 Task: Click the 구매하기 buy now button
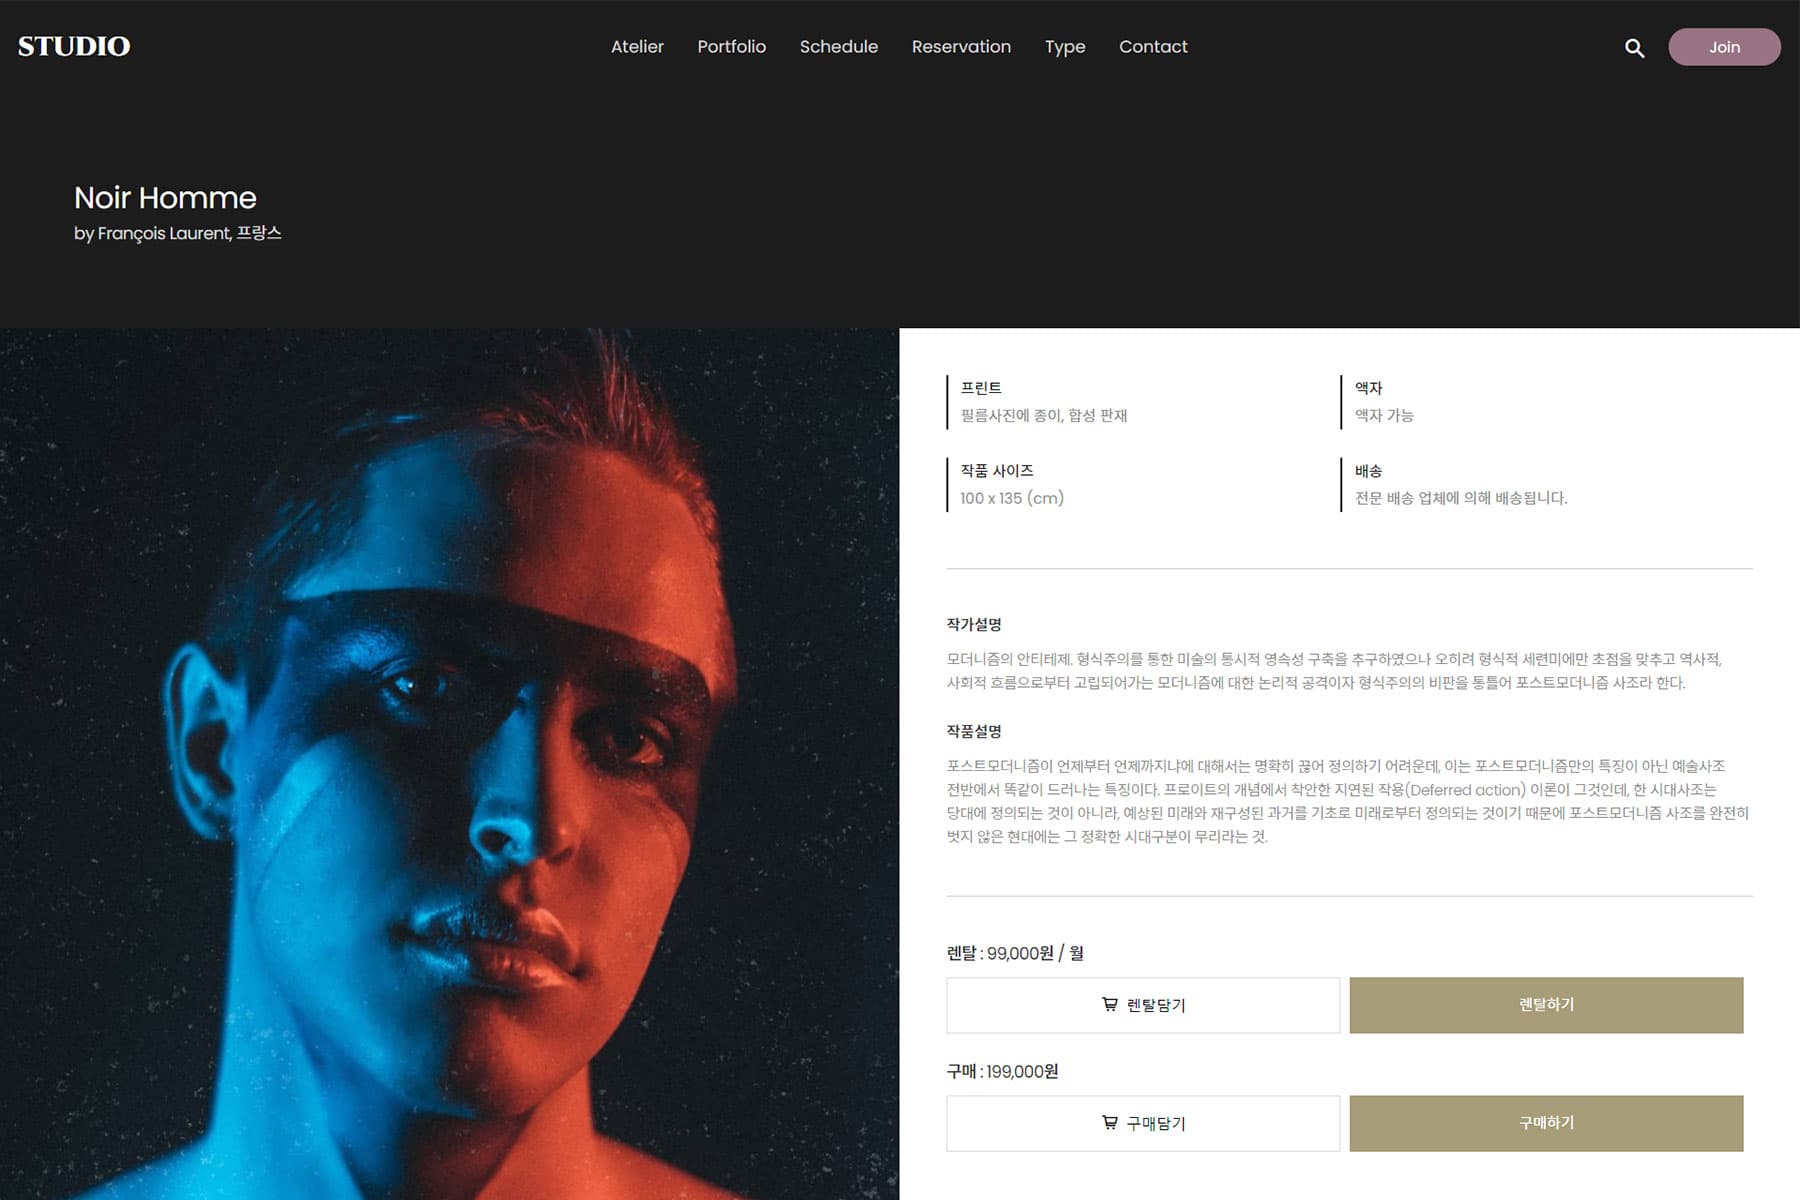tap(1546, 1123)
